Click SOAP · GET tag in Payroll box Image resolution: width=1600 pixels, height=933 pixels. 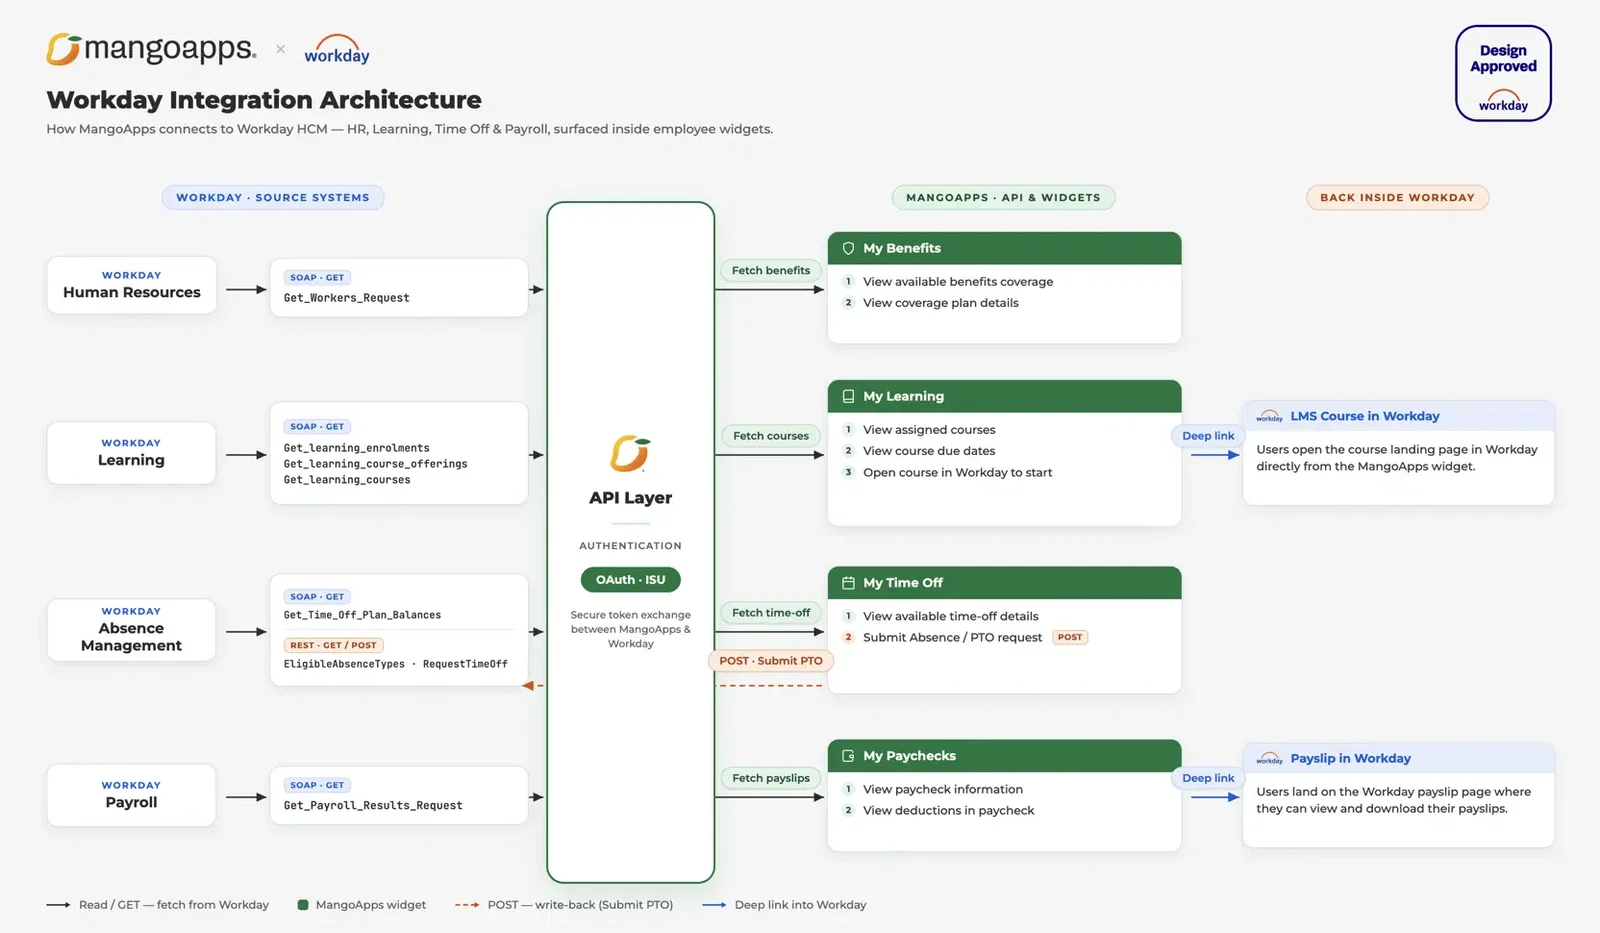click(317, 785)
